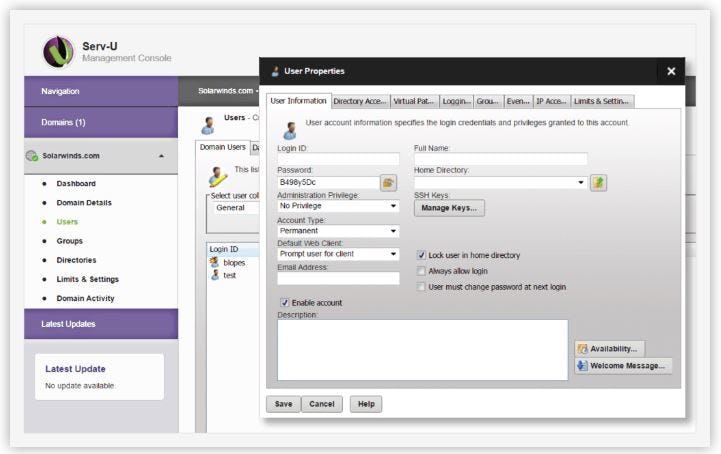The image size is (721, 454).
Task: Click the test user icon
Action: (x=215, y=275)
